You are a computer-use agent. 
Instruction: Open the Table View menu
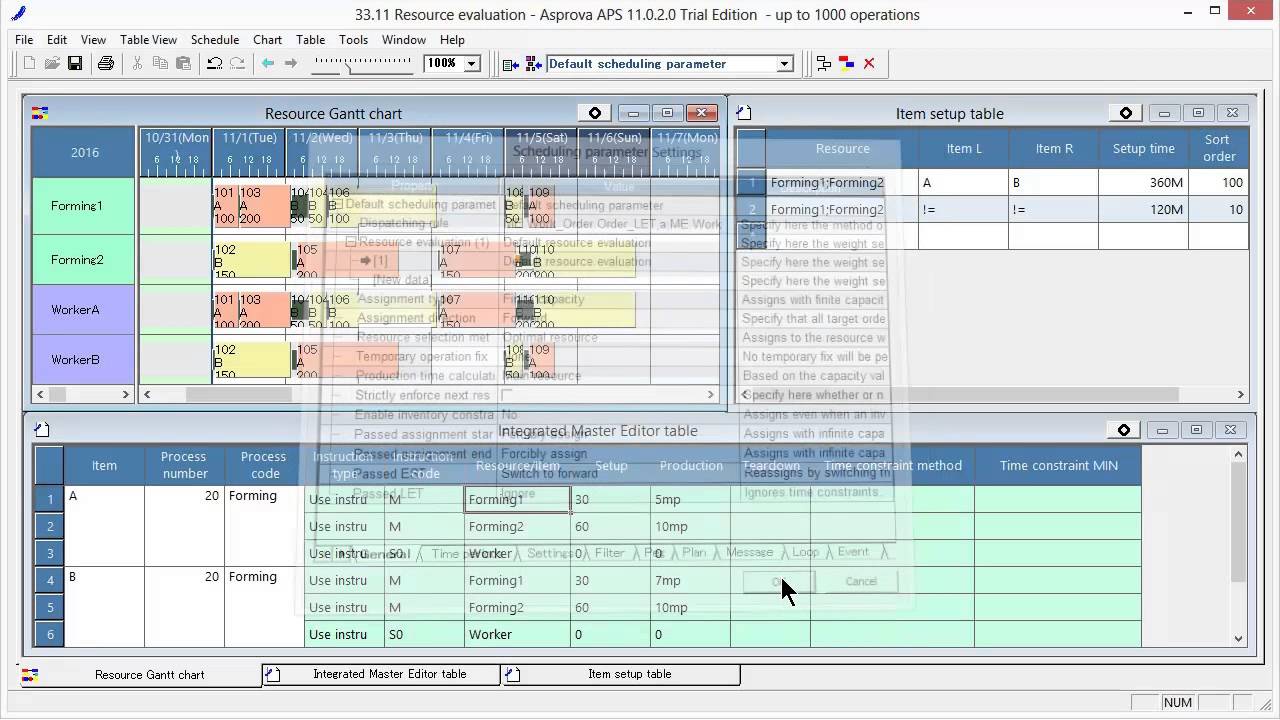coord(148,39)
